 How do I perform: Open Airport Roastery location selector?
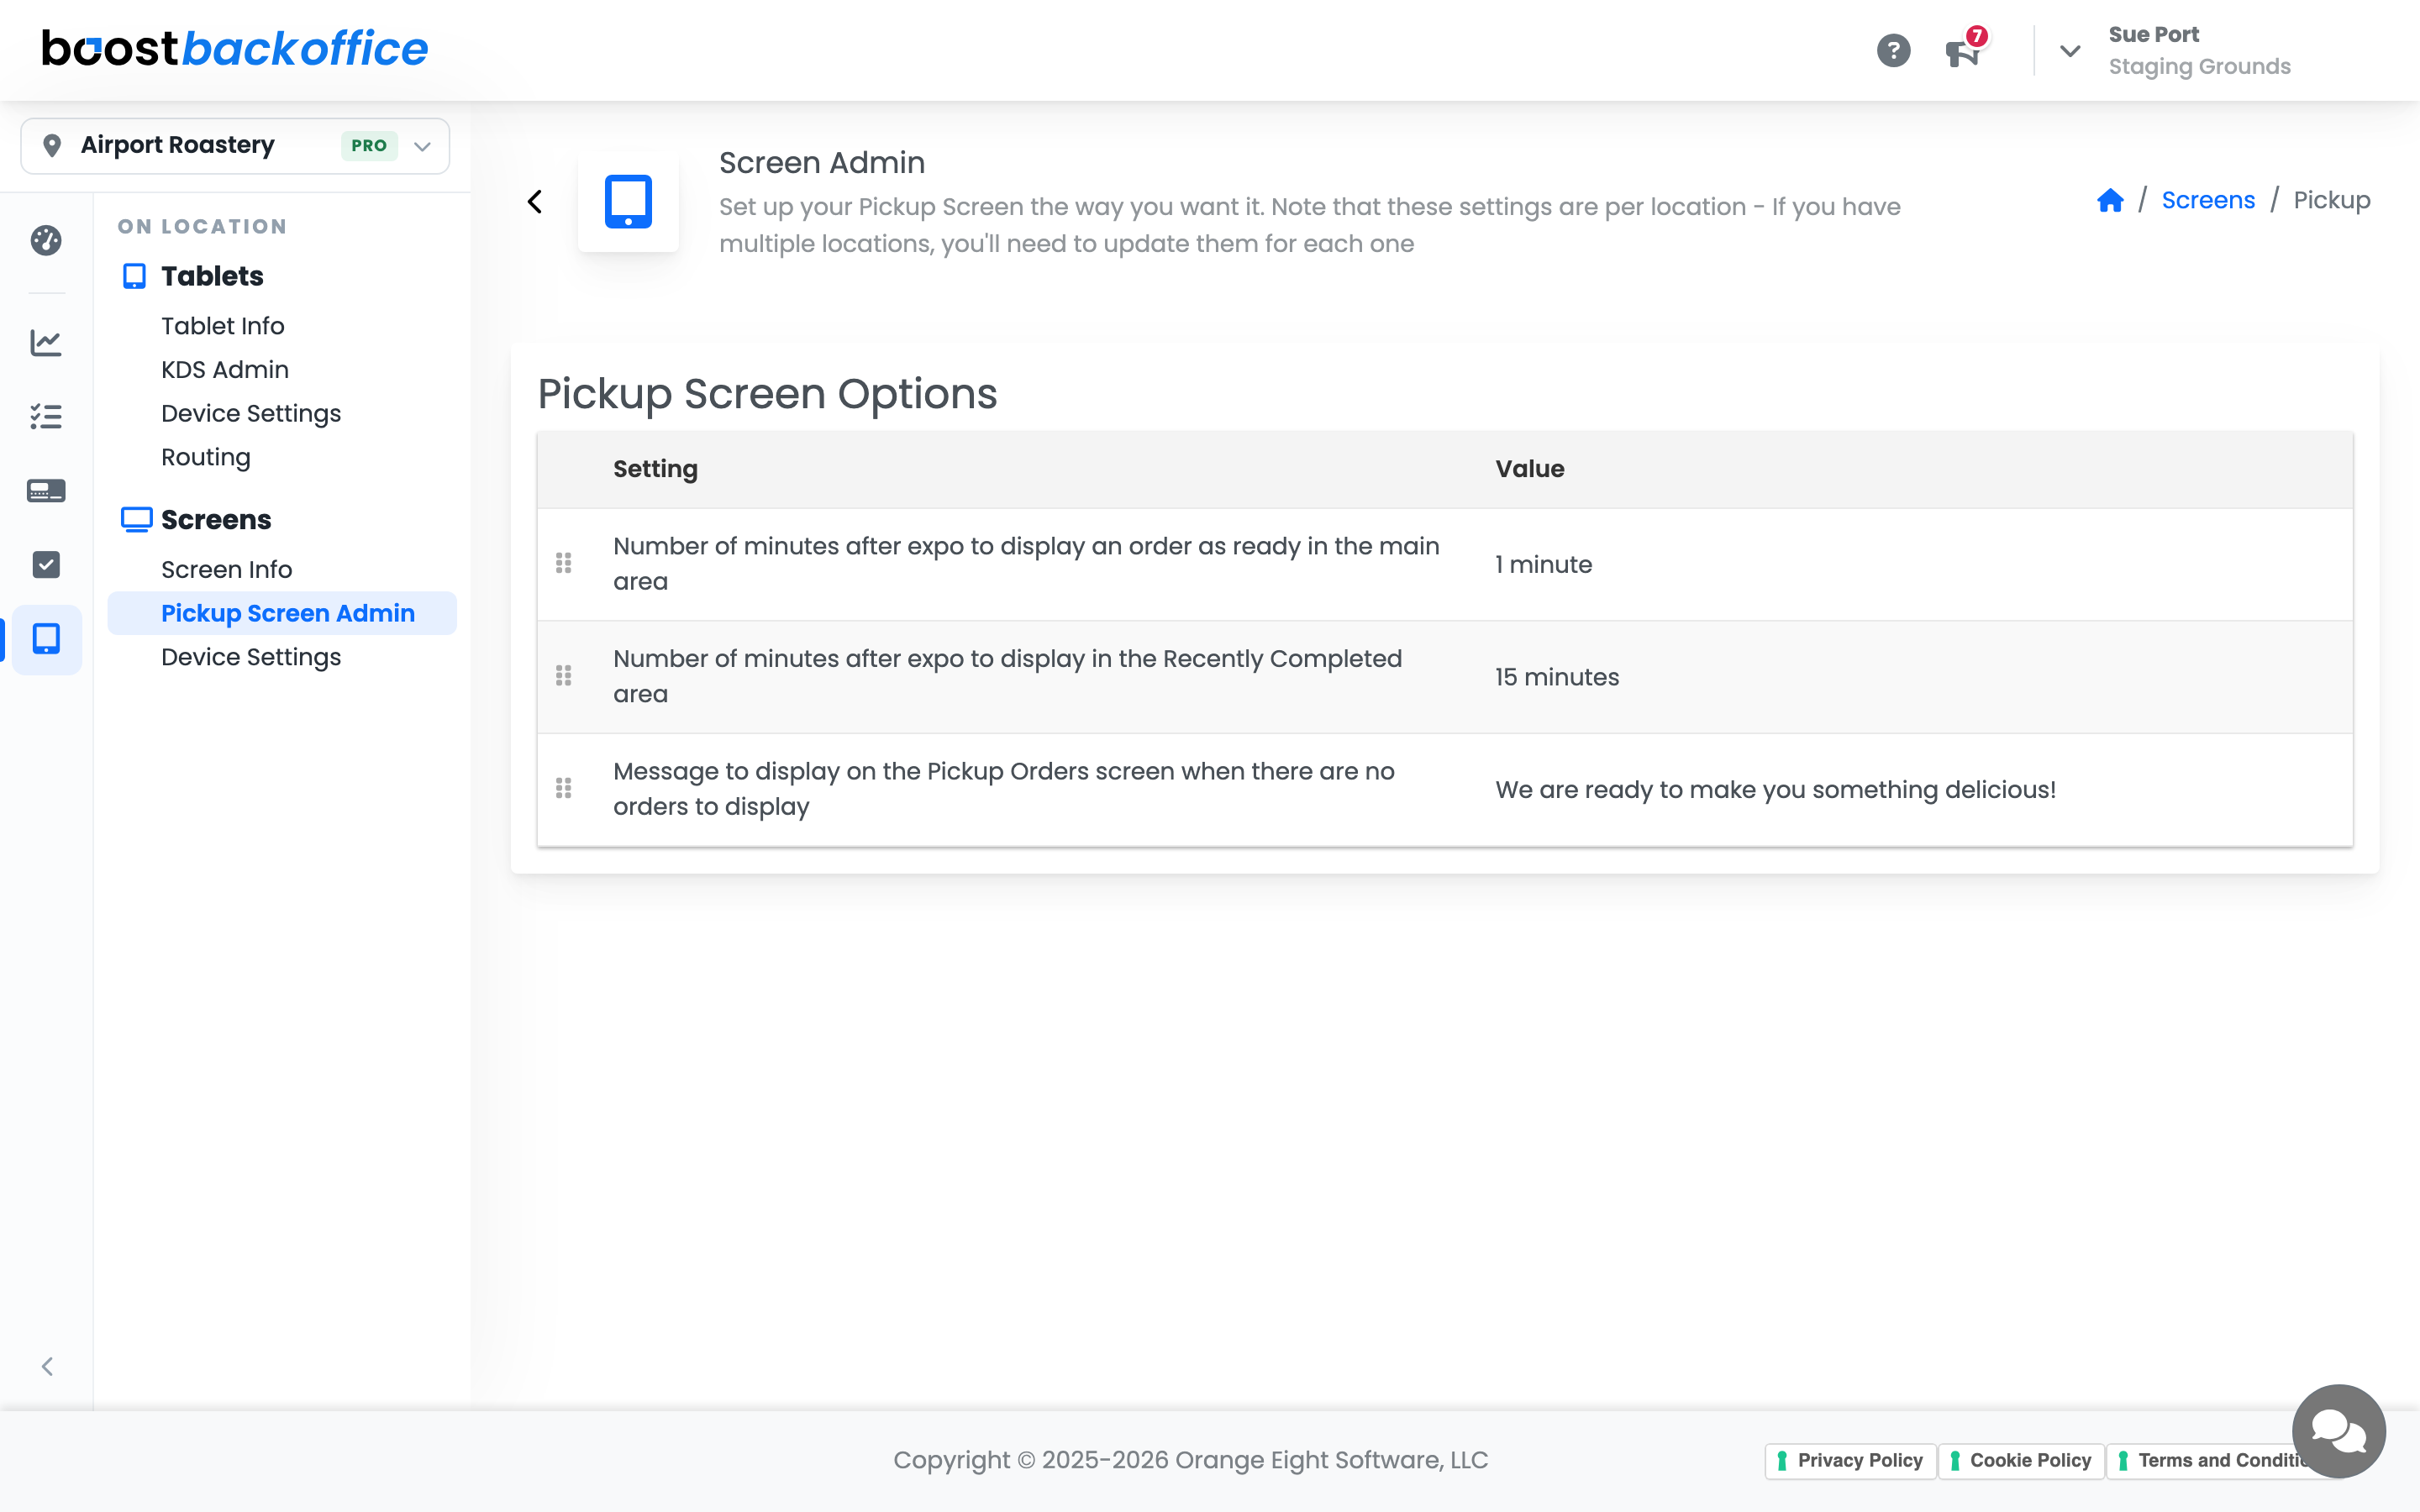click(x=235, y=146)
